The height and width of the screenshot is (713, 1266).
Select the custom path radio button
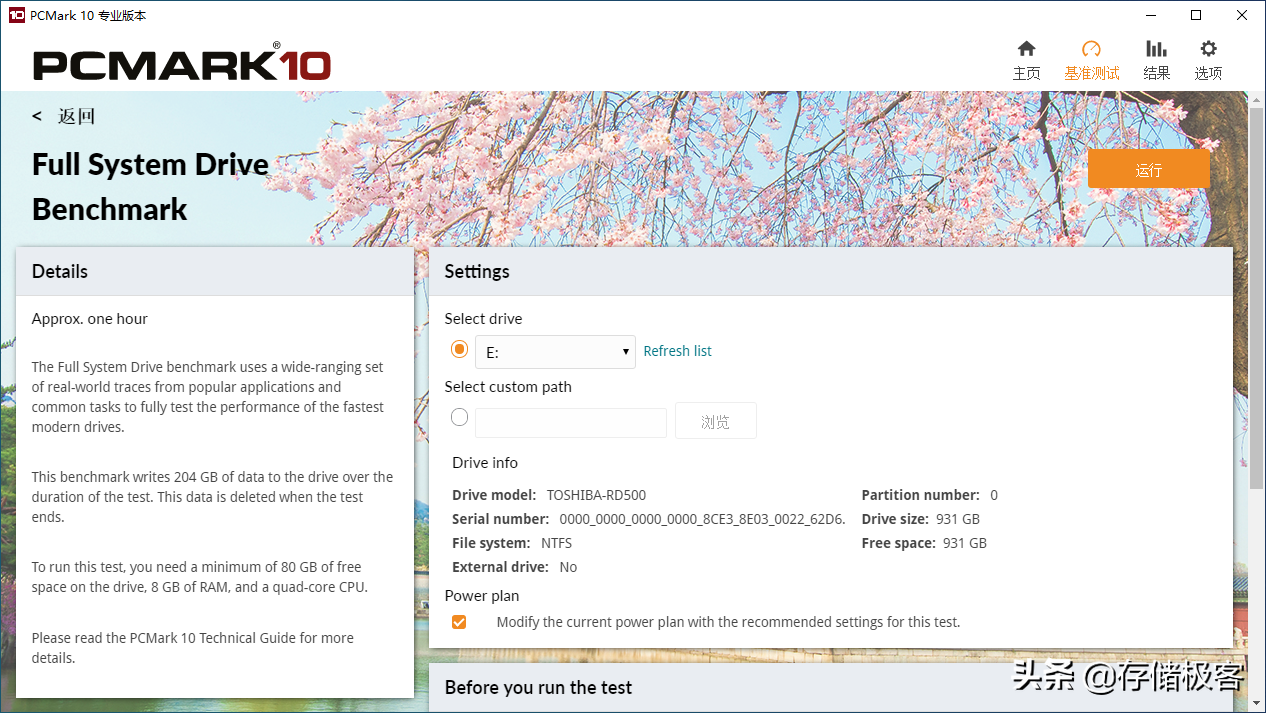coord(459,417)
